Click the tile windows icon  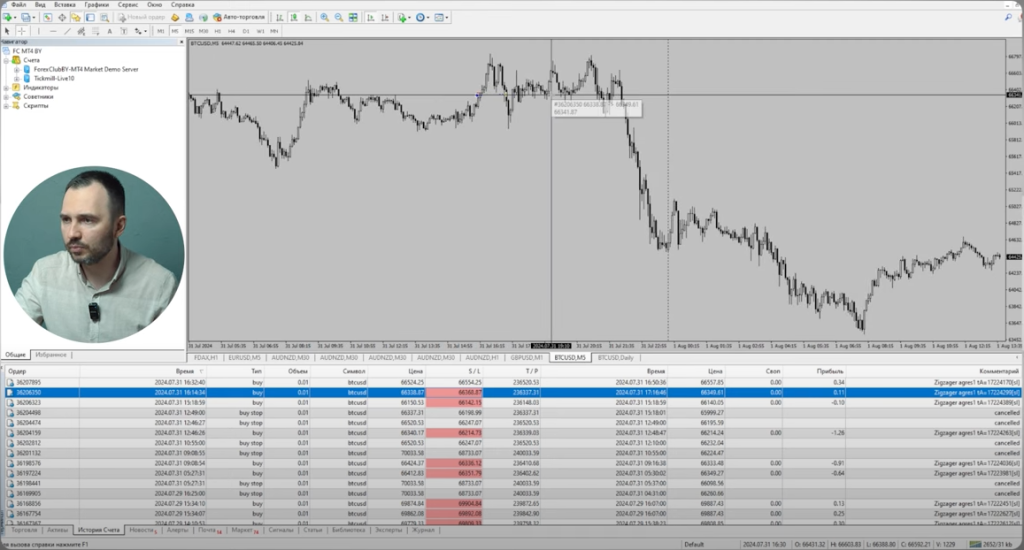[x=353, y=18]
